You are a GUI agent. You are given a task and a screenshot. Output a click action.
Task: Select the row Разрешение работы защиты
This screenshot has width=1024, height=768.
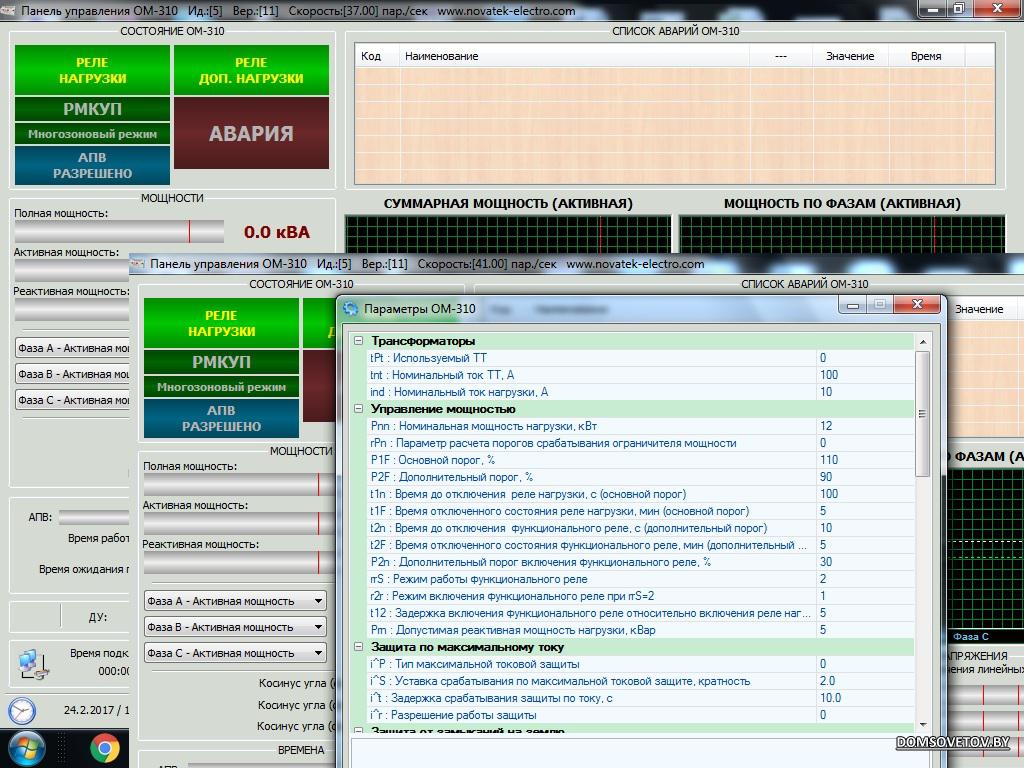[640, 715]
